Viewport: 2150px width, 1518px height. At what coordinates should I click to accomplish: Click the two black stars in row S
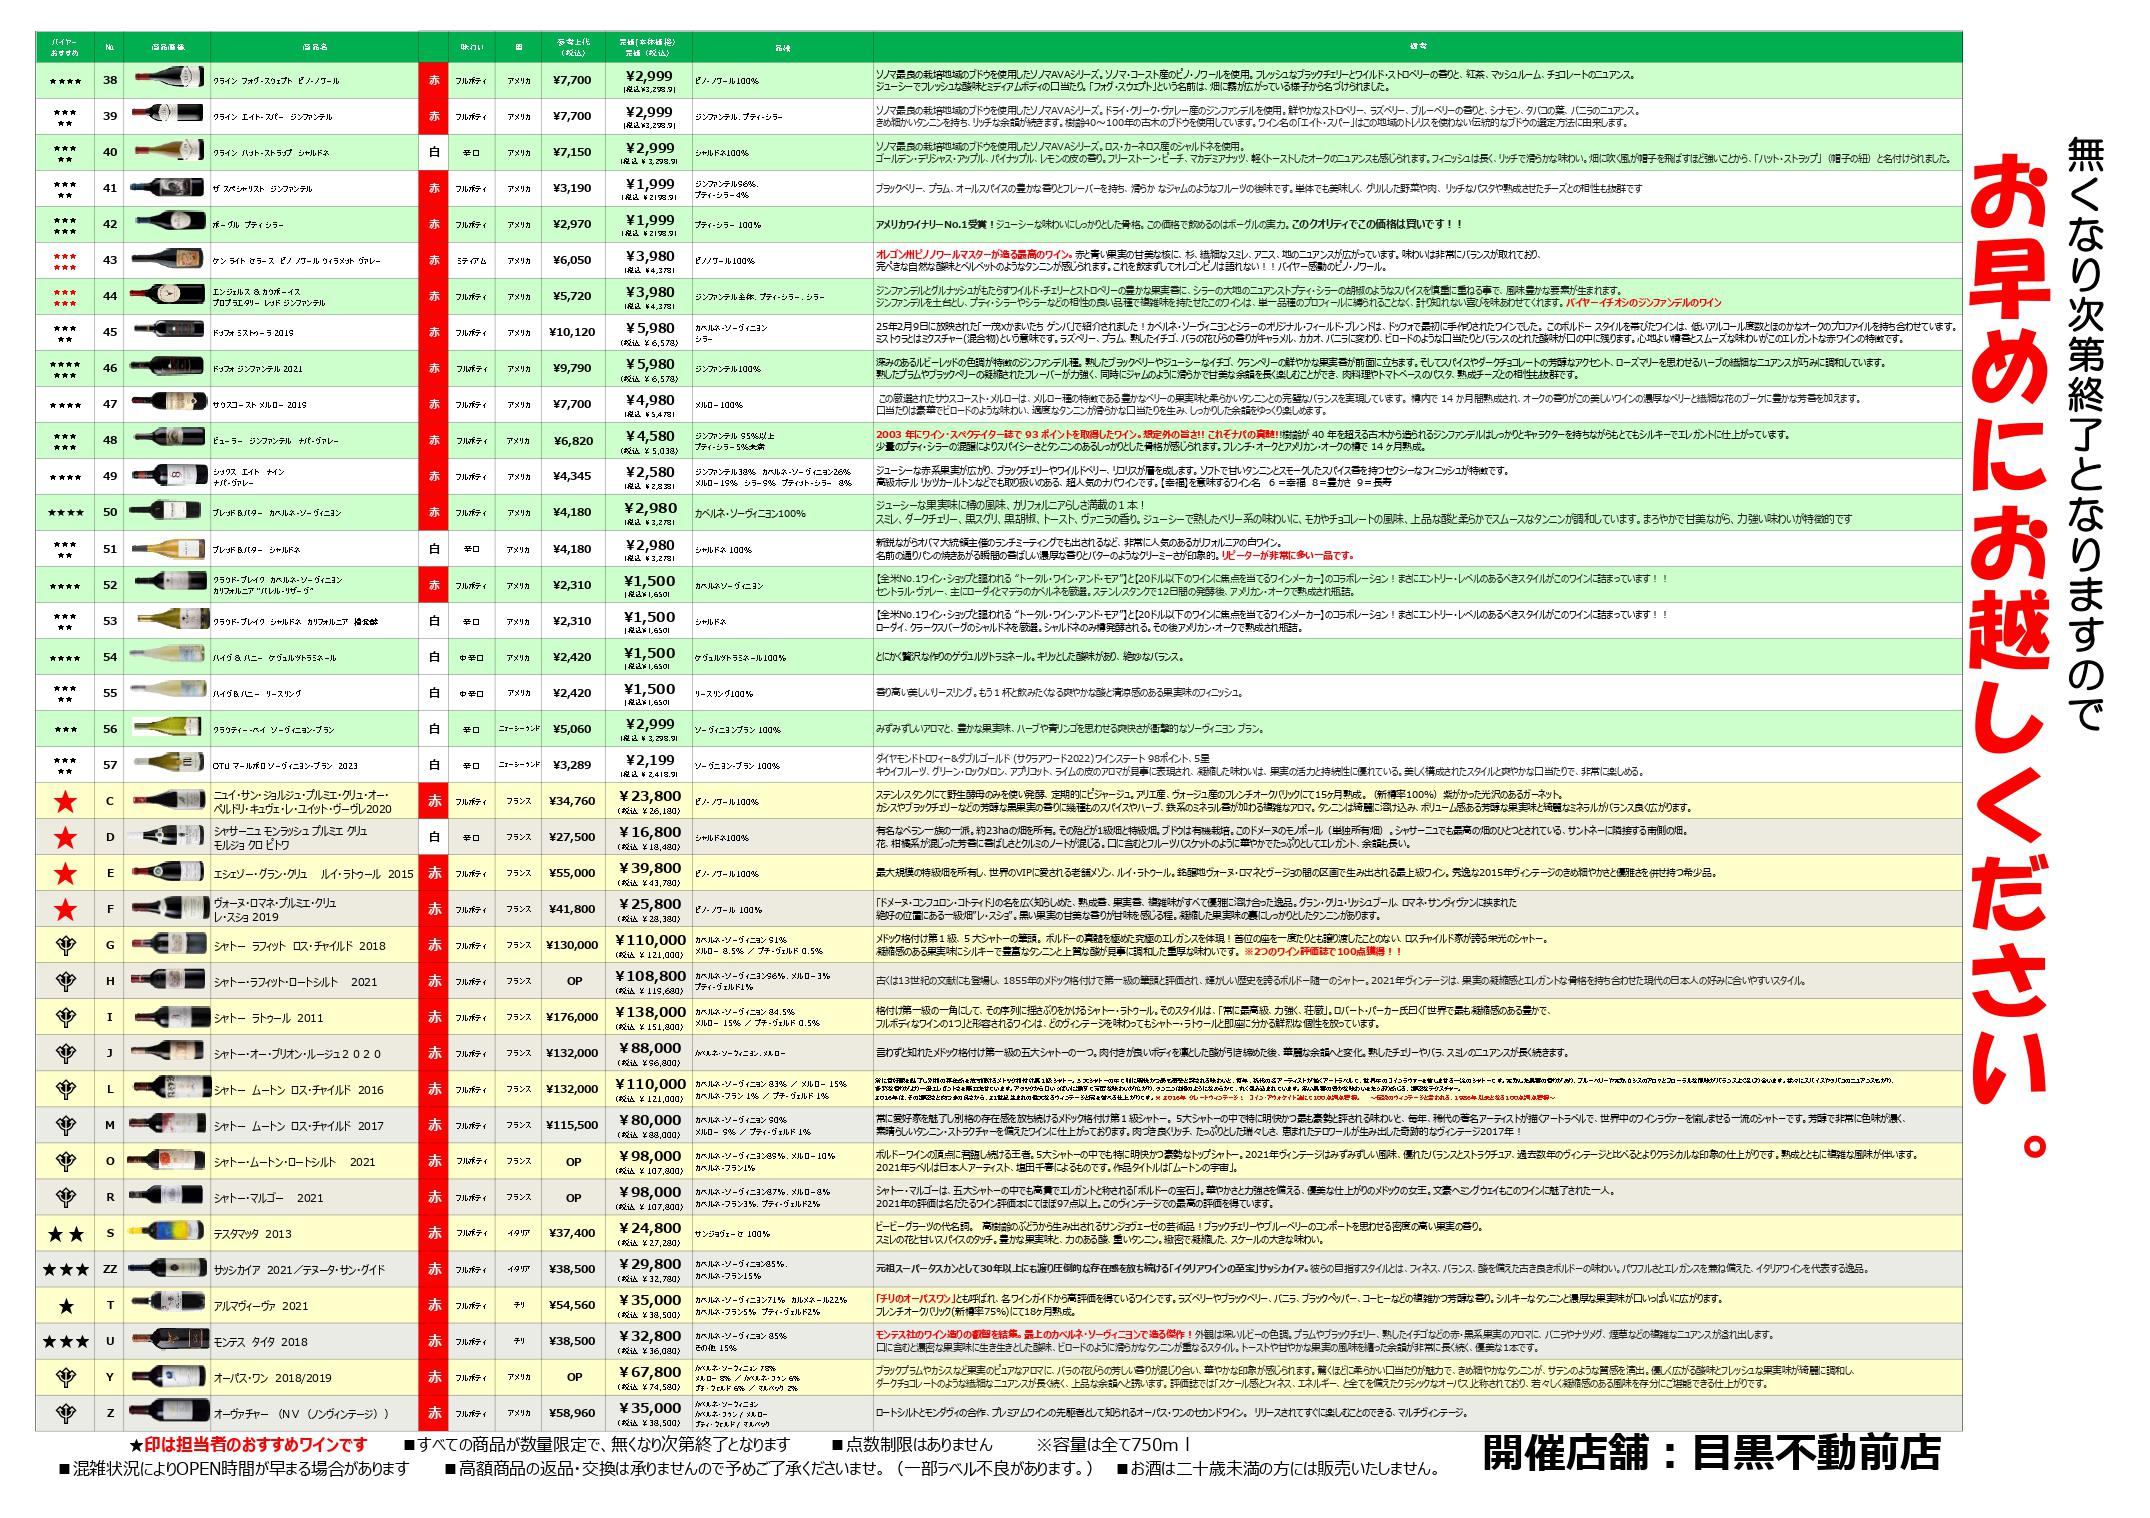(65, 1234)
